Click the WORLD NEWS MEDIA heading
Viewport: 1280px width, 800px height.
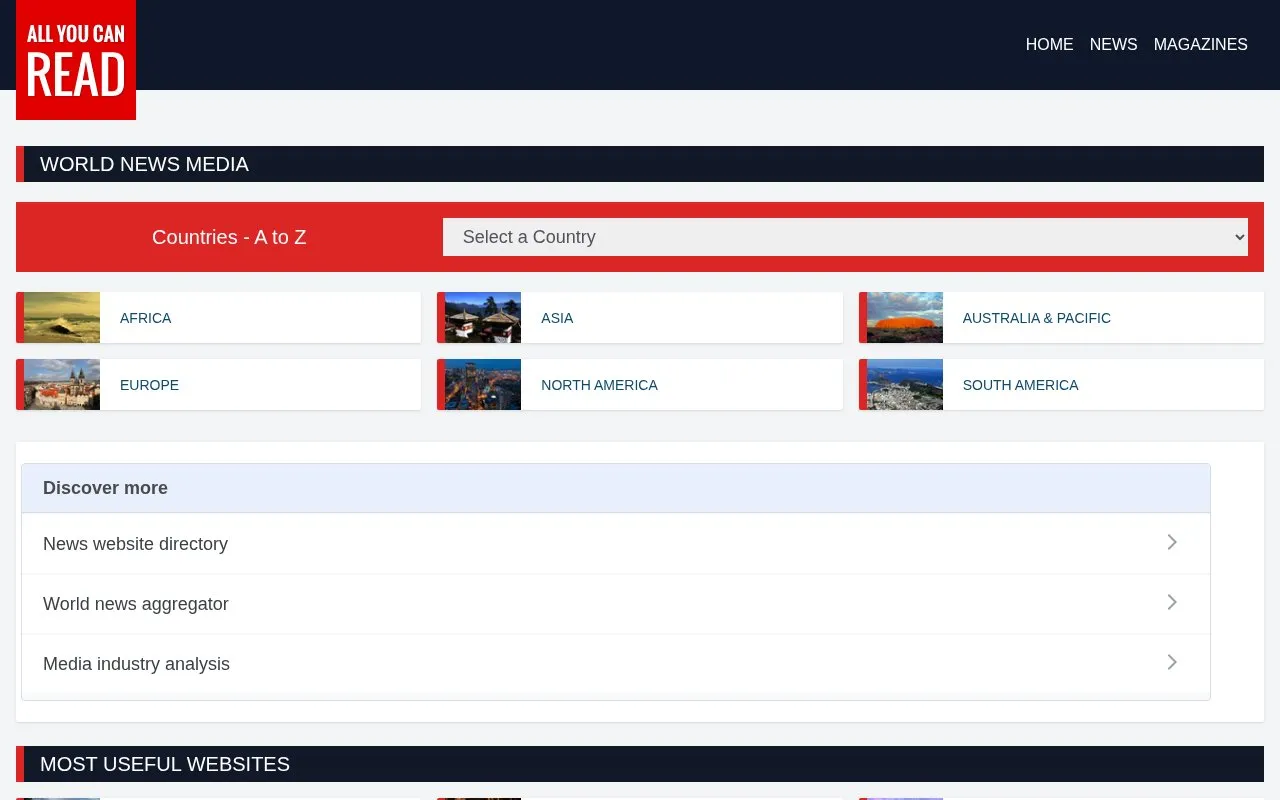click(x=144, y=164)
